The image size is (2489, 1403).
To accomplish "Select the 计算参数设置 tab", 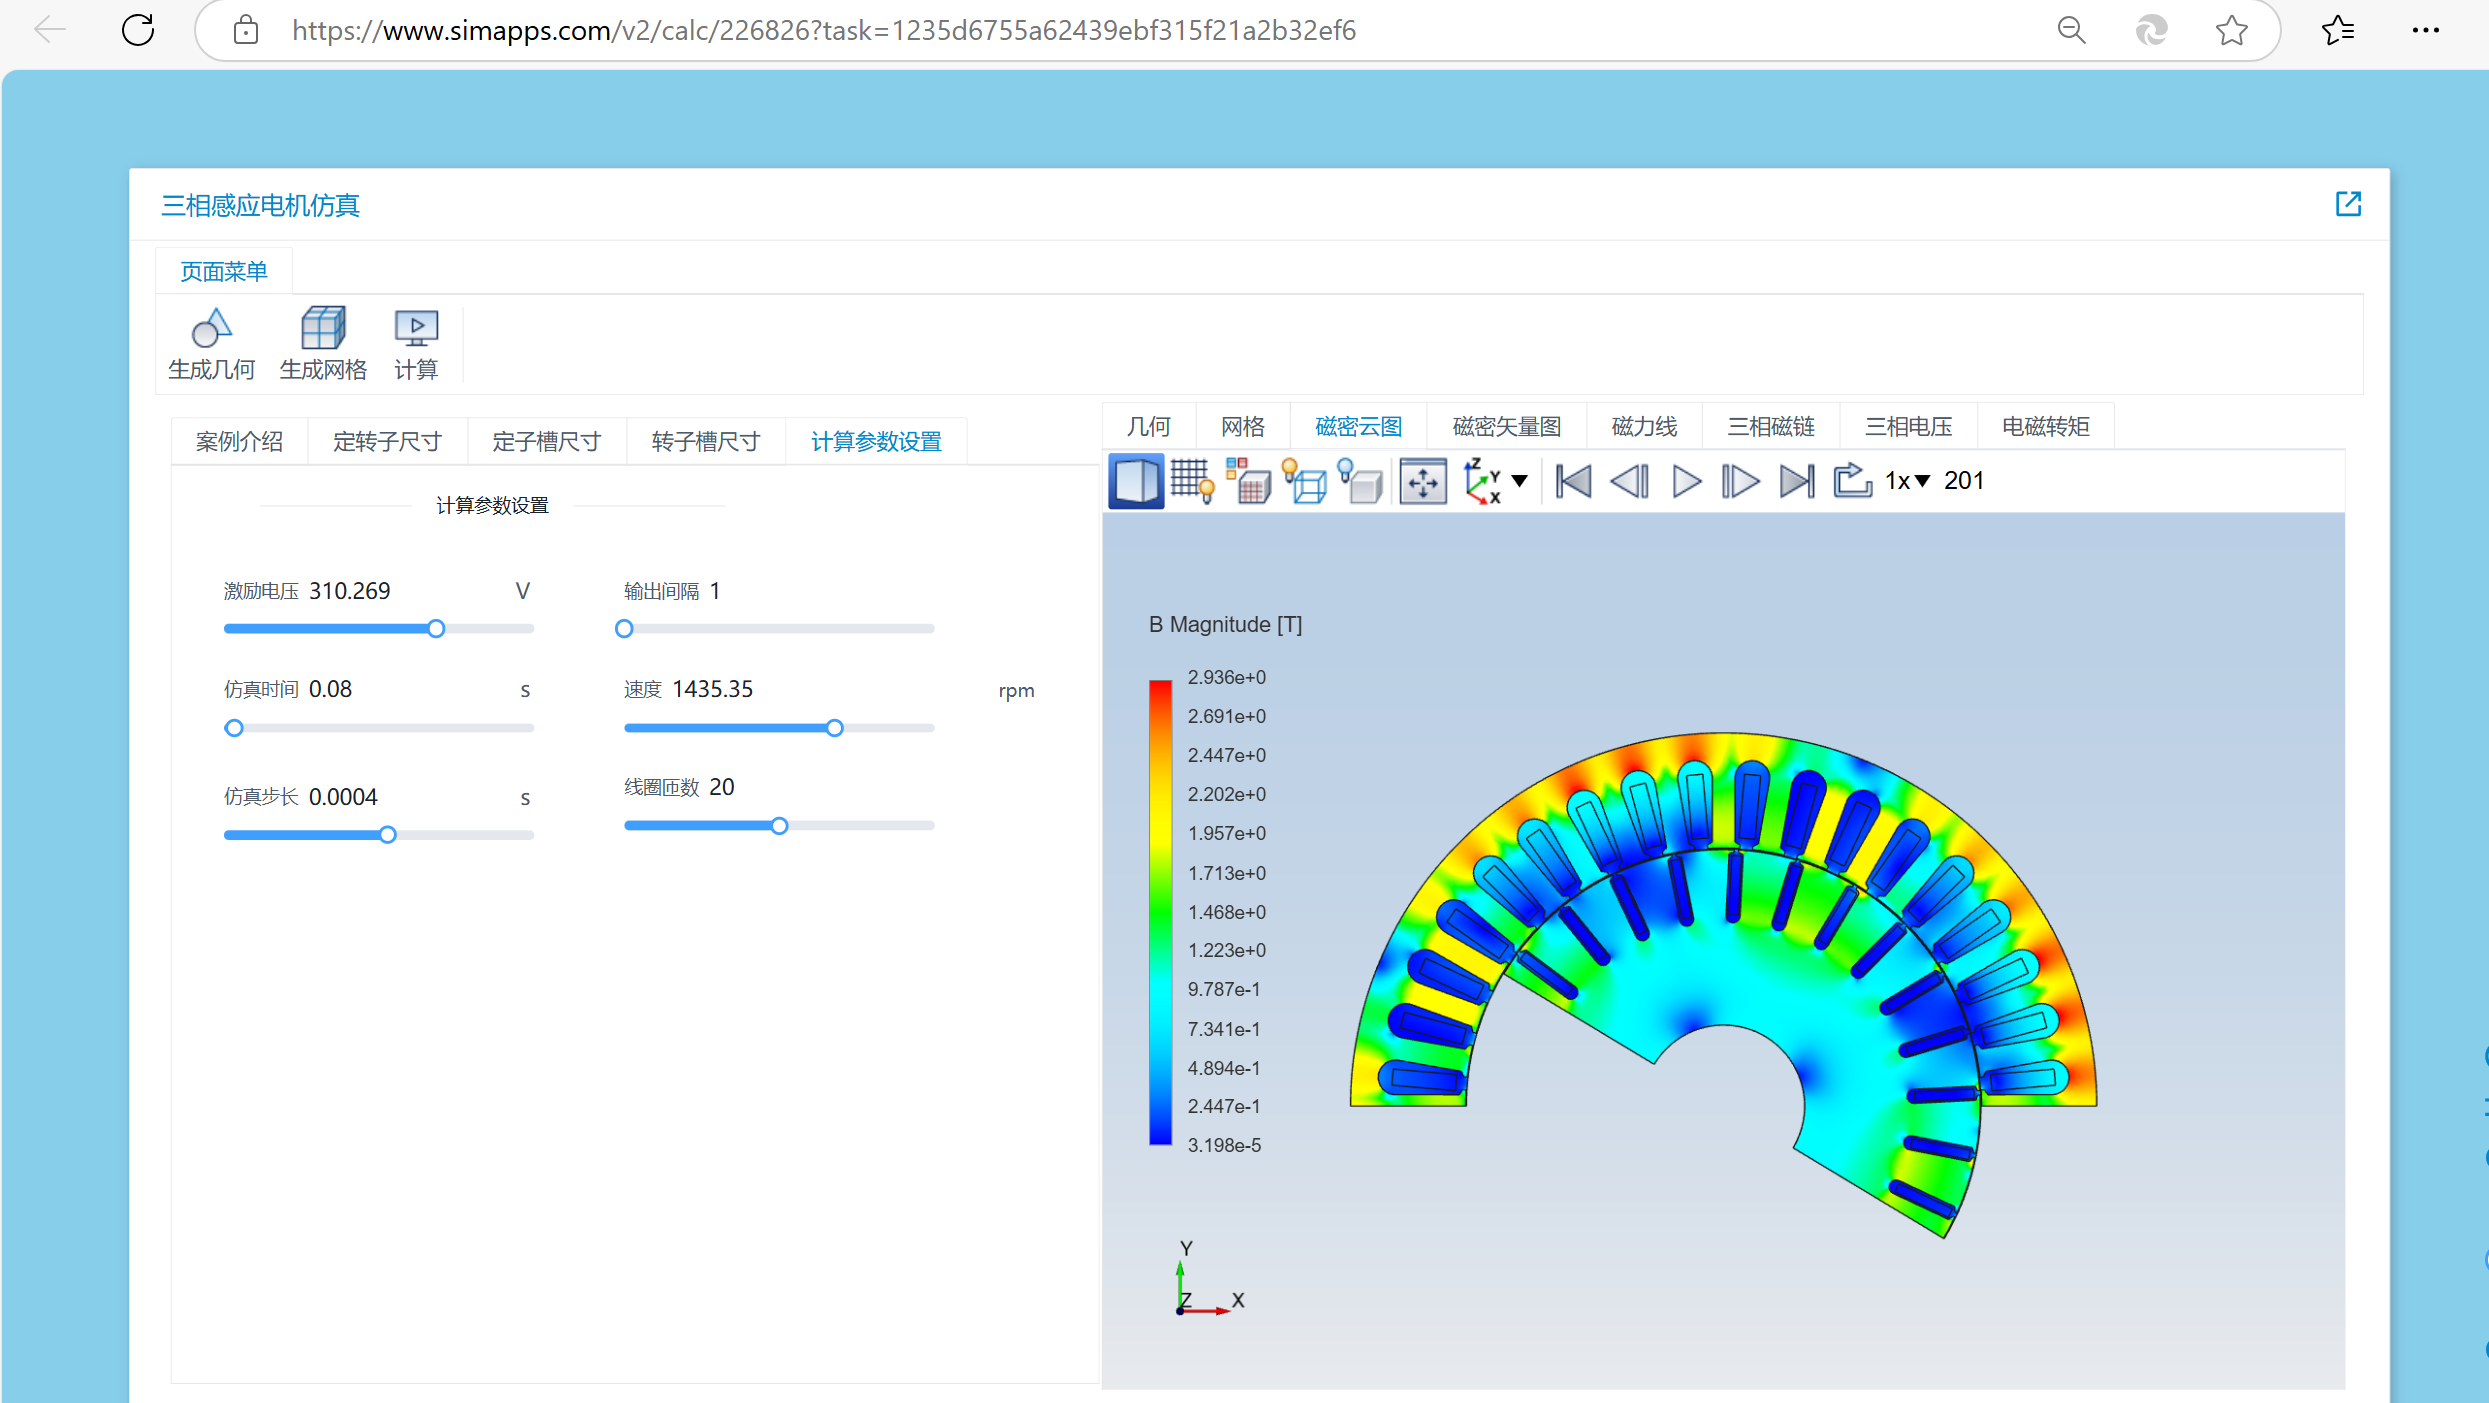I will (876, 442).
